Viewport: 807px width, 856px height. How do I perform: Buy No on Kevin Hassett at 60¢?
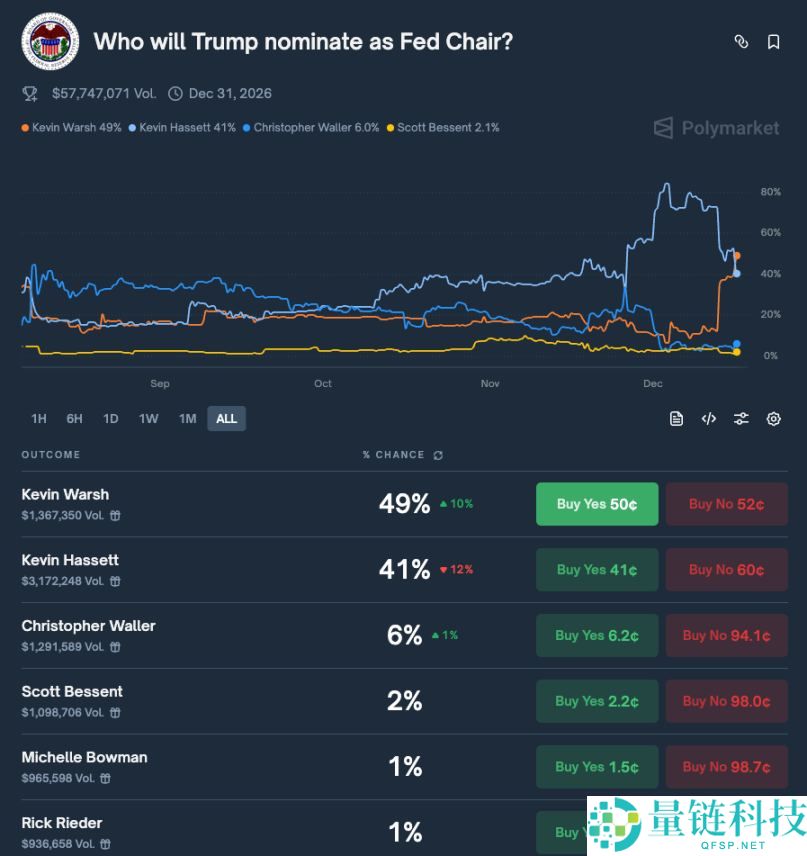(x=726, y=570)
